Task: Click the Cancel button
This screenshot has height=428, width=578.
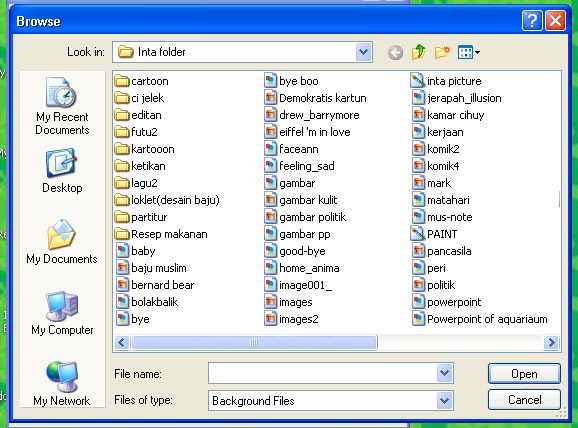Action: (x=524, y=400)
